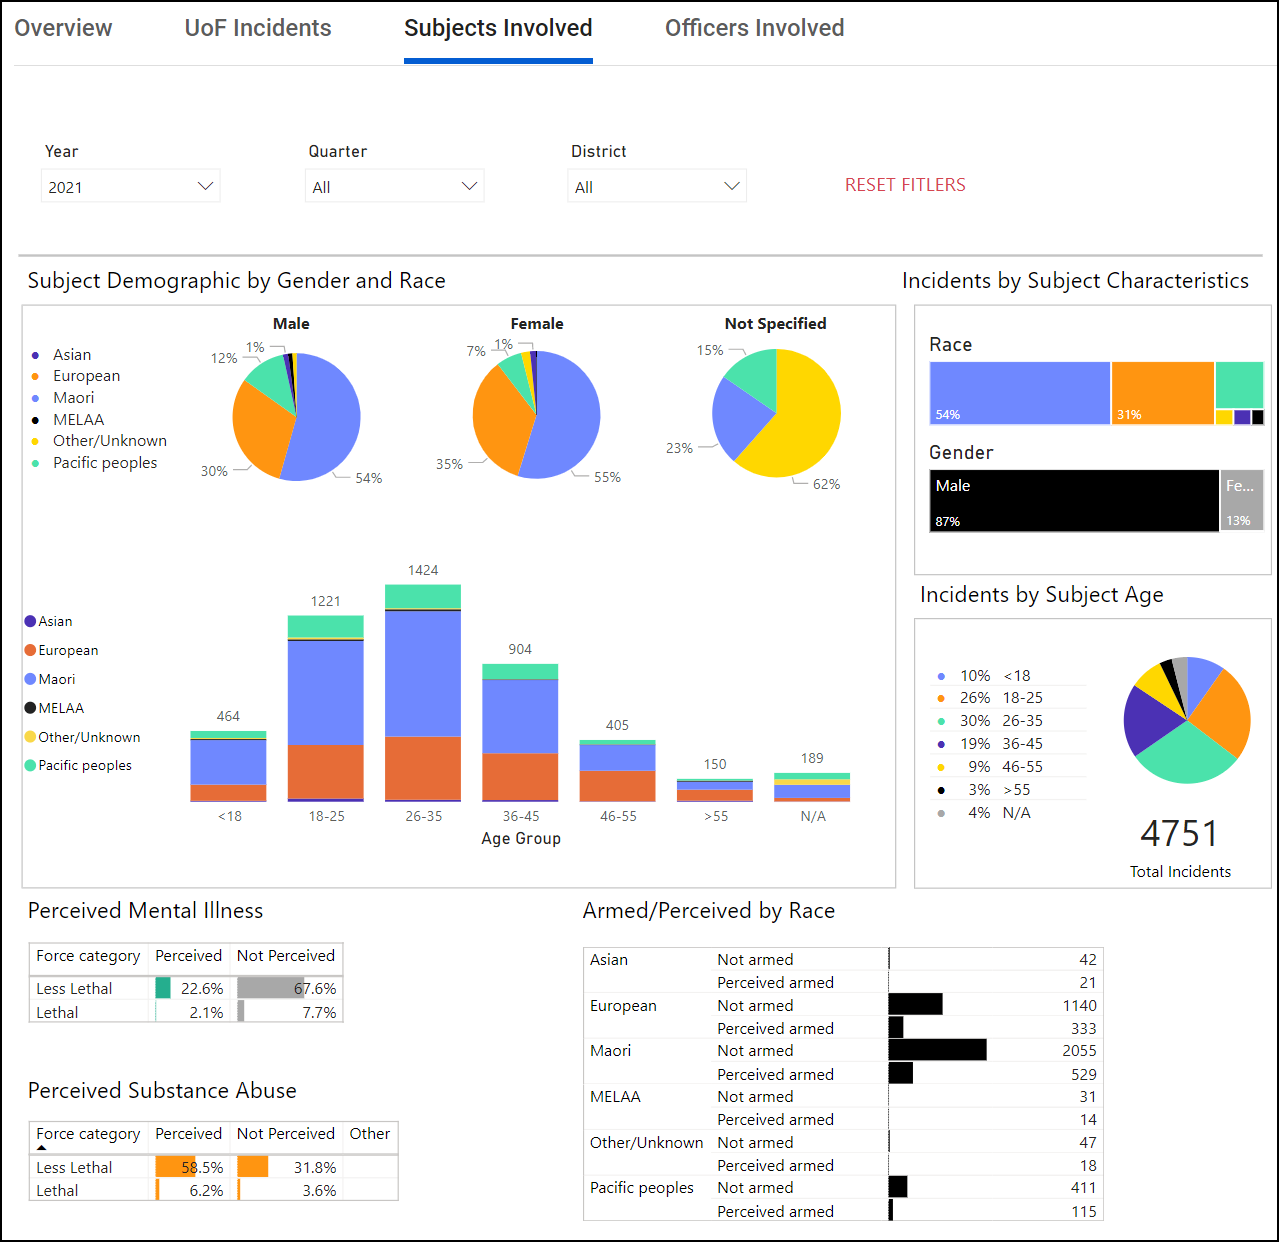Click the European legend dot on age group chart
This screenshot has width=1279, height=1242.
[30, 650]
